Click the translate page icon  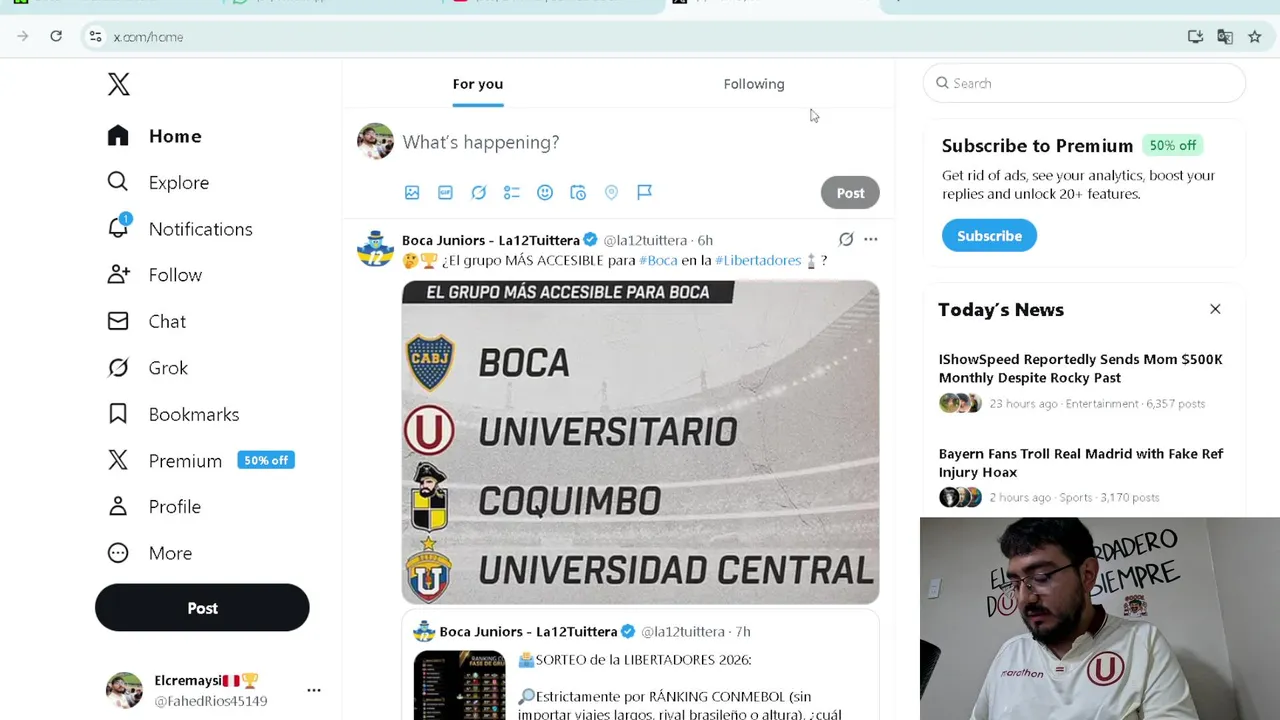(x=1225, y=37)
